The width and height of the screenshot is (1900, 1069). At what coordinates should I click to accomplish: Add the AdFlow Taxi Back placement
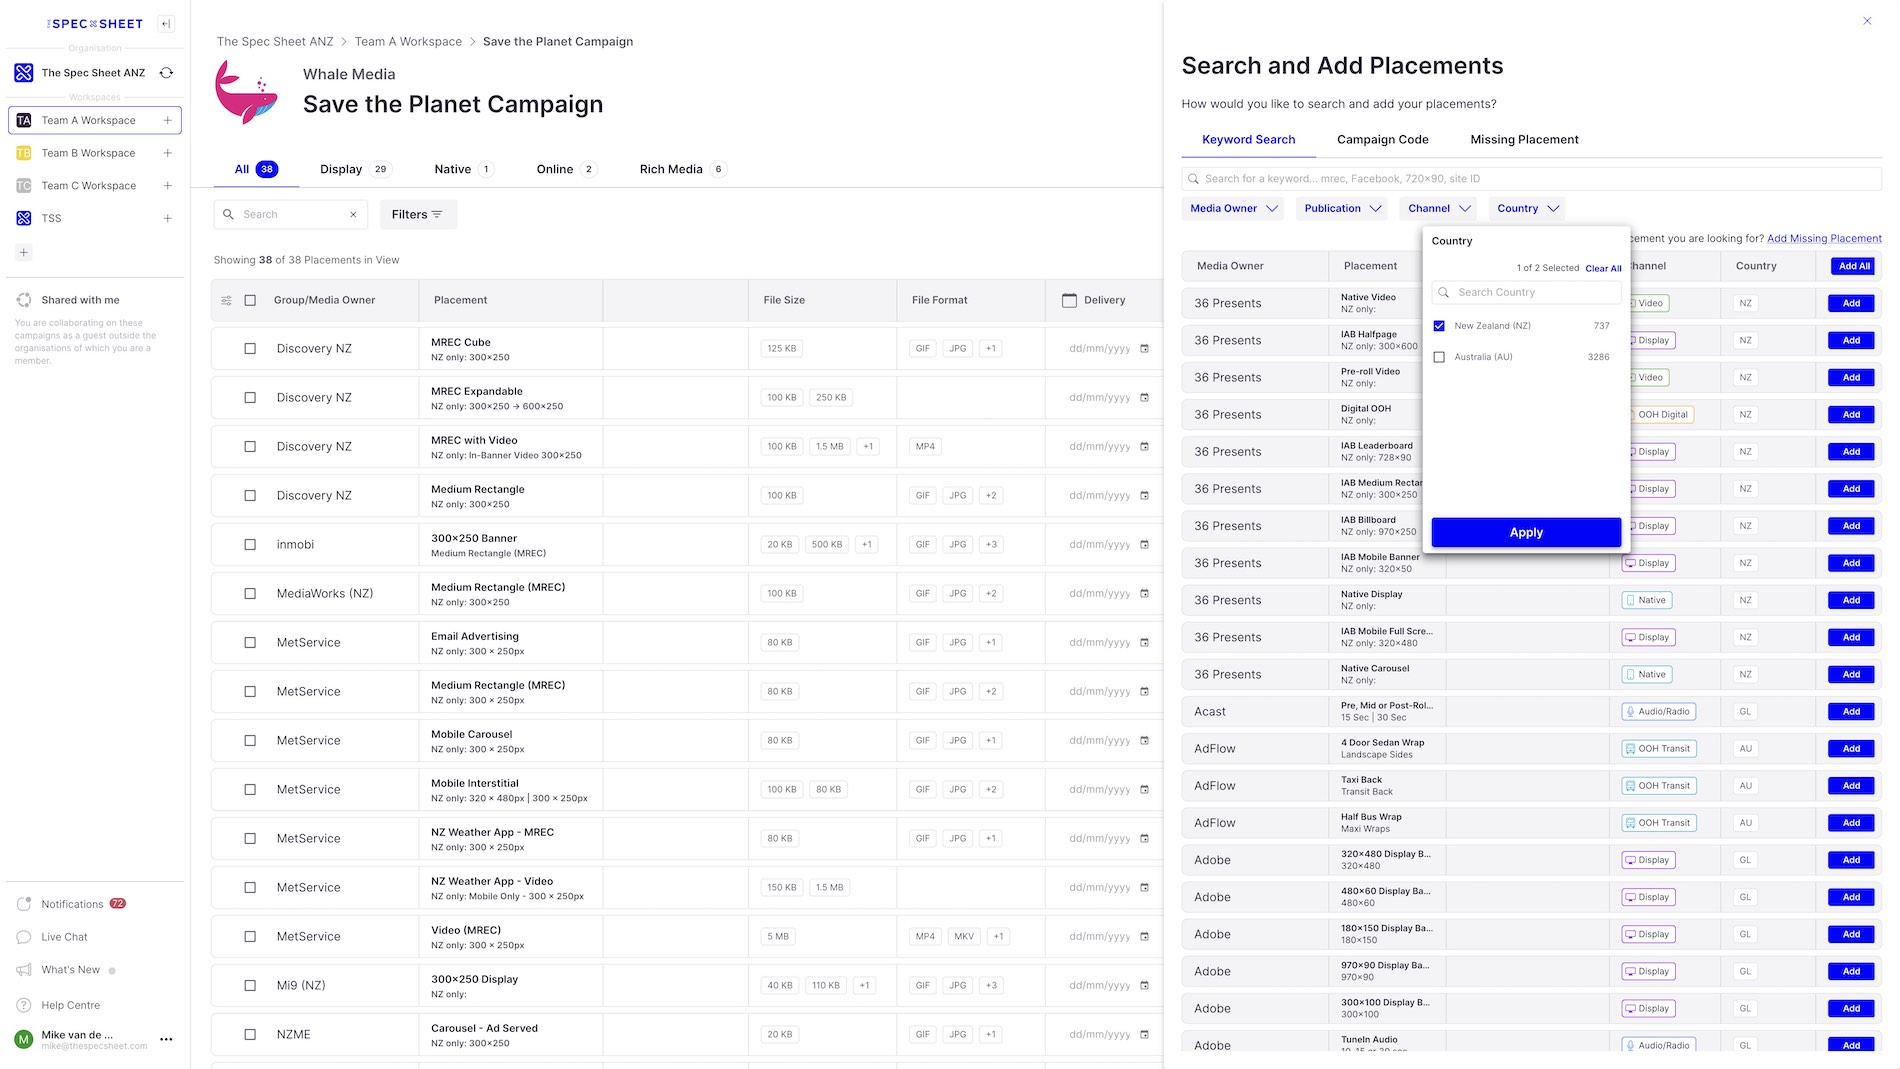pyautogui.click(x=1851, y=786)
